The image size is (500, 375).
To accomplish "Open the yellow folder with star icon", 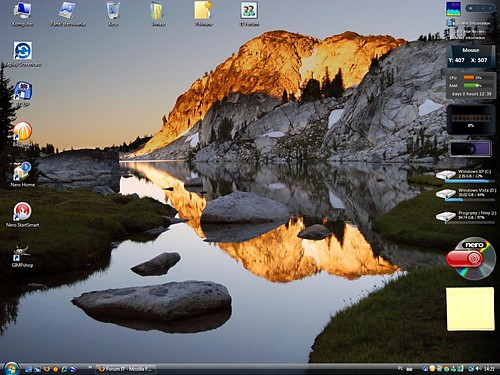I will tap(203, 14).
